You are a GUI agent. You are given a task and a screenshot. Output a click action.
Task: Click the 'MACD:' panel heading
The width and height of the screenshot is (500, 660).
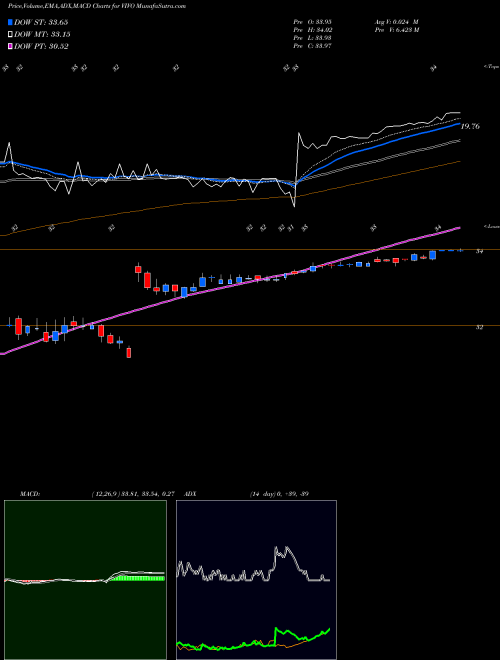pos(30,494)
